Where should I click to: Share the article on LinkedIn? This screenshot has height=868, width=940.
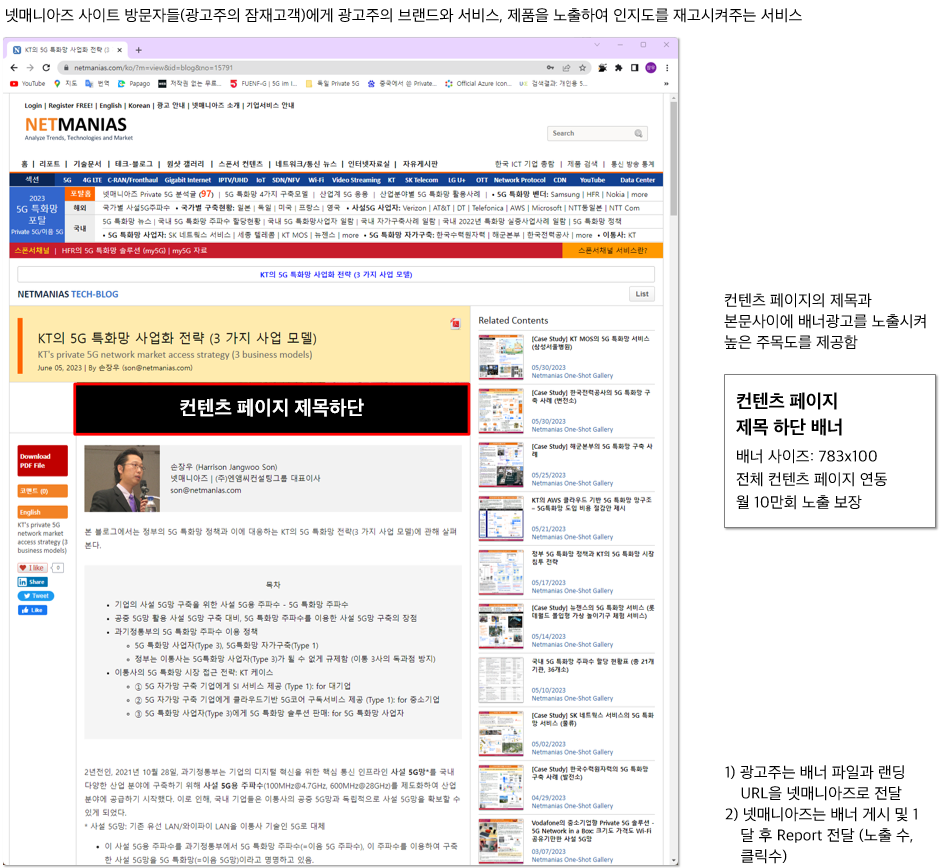point(32,582)
